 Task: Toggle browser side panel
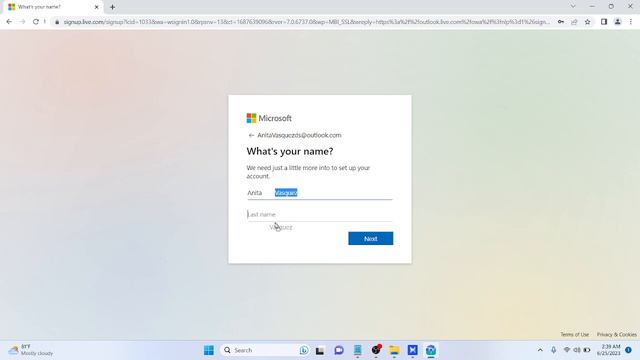point(604,22)
